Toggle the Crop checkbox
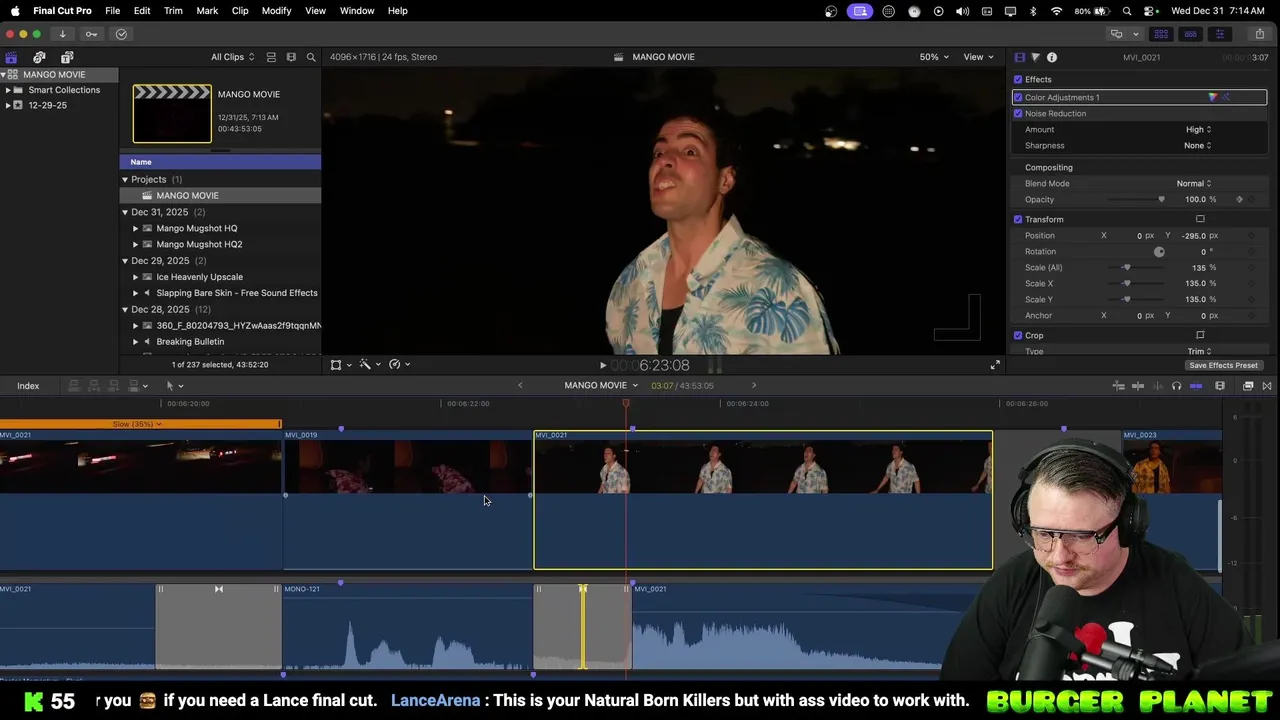The width and height of the screenshot is (1280, 720). coord(1018,335)
